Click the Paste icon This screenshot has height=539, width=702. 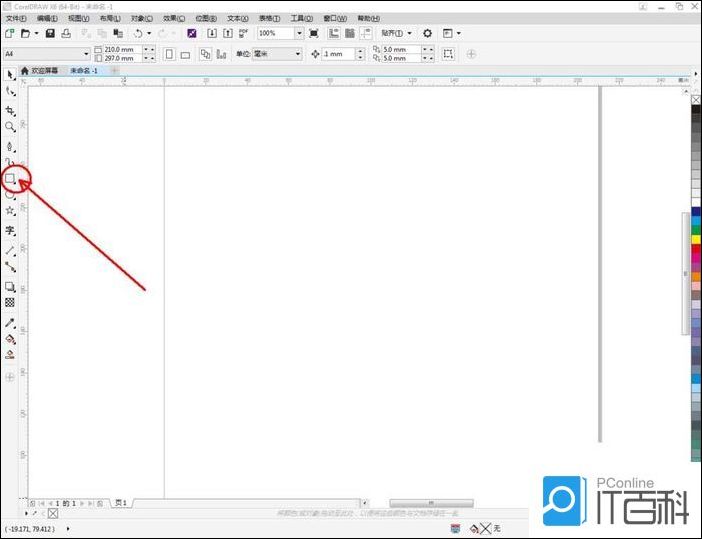click(118, 33)
